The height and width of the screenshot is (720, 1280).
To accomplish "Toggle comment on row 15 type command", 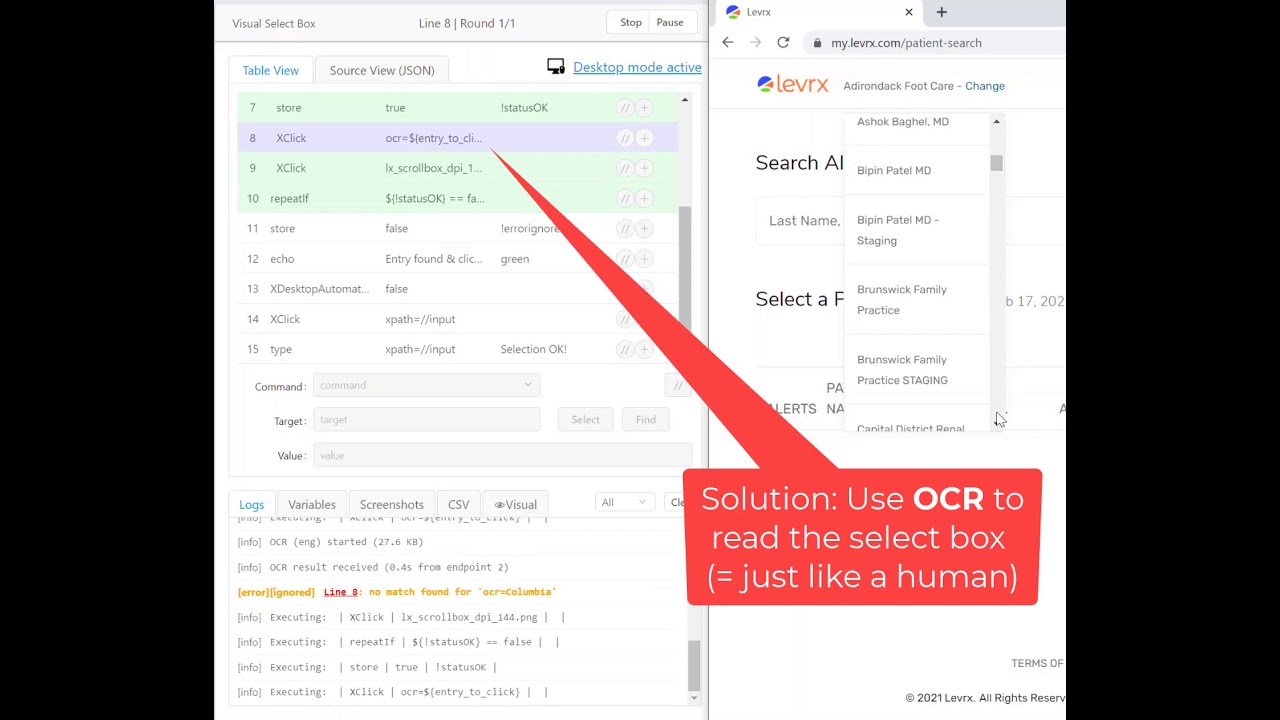I will click(x=625, y=349).
